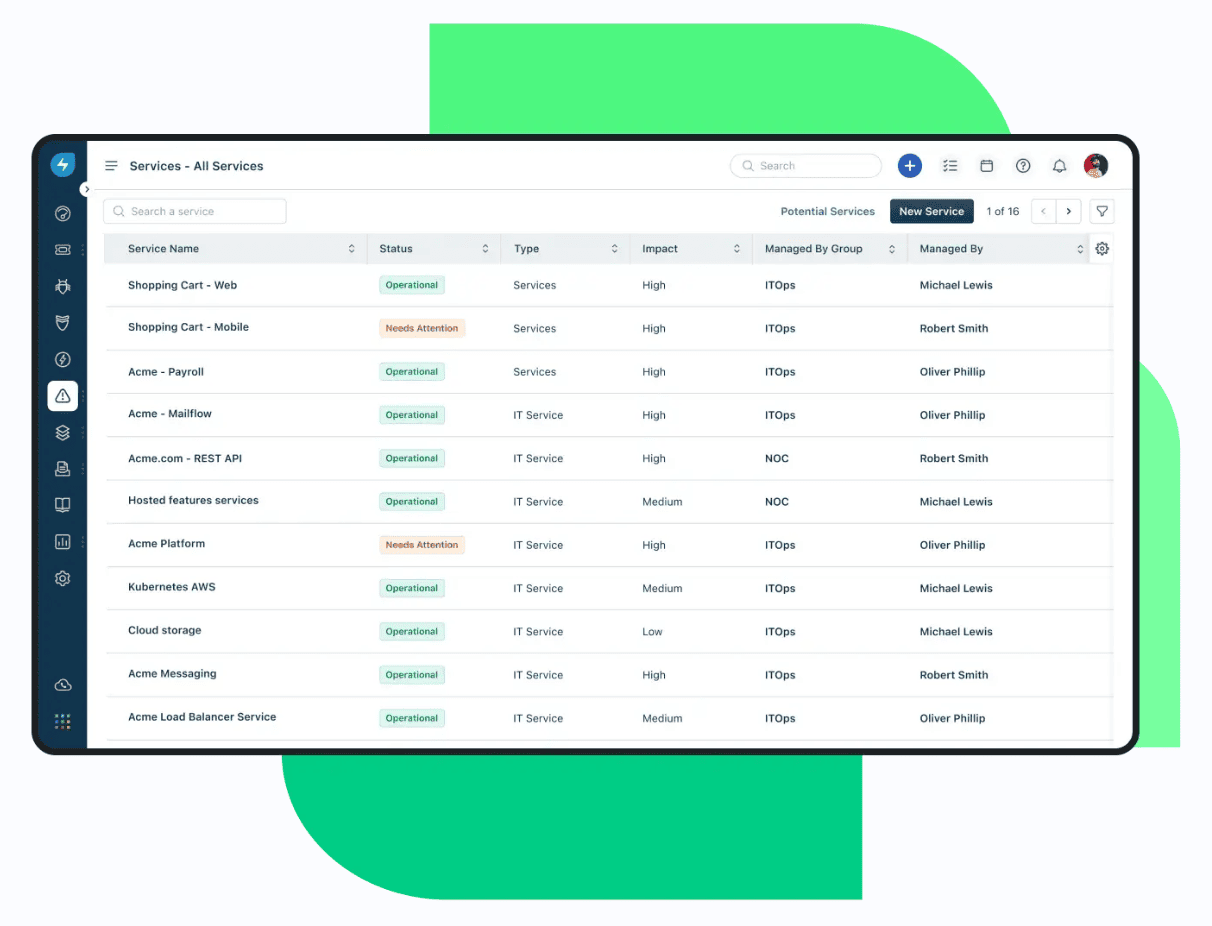Sort by the Type column arrows
This screenshot has width=1212, height=926.
(x=614, y=249)
